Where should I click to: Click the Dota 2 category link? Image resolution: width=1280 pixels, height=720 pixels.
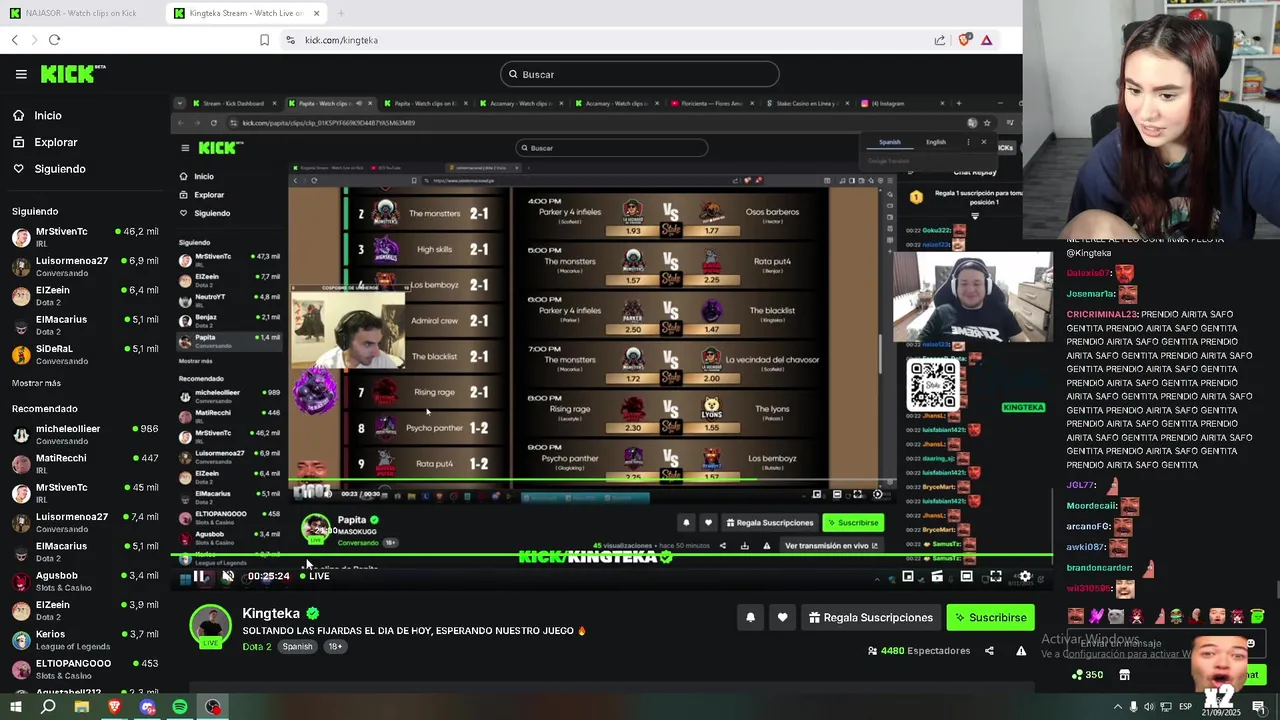coord(256,647)
